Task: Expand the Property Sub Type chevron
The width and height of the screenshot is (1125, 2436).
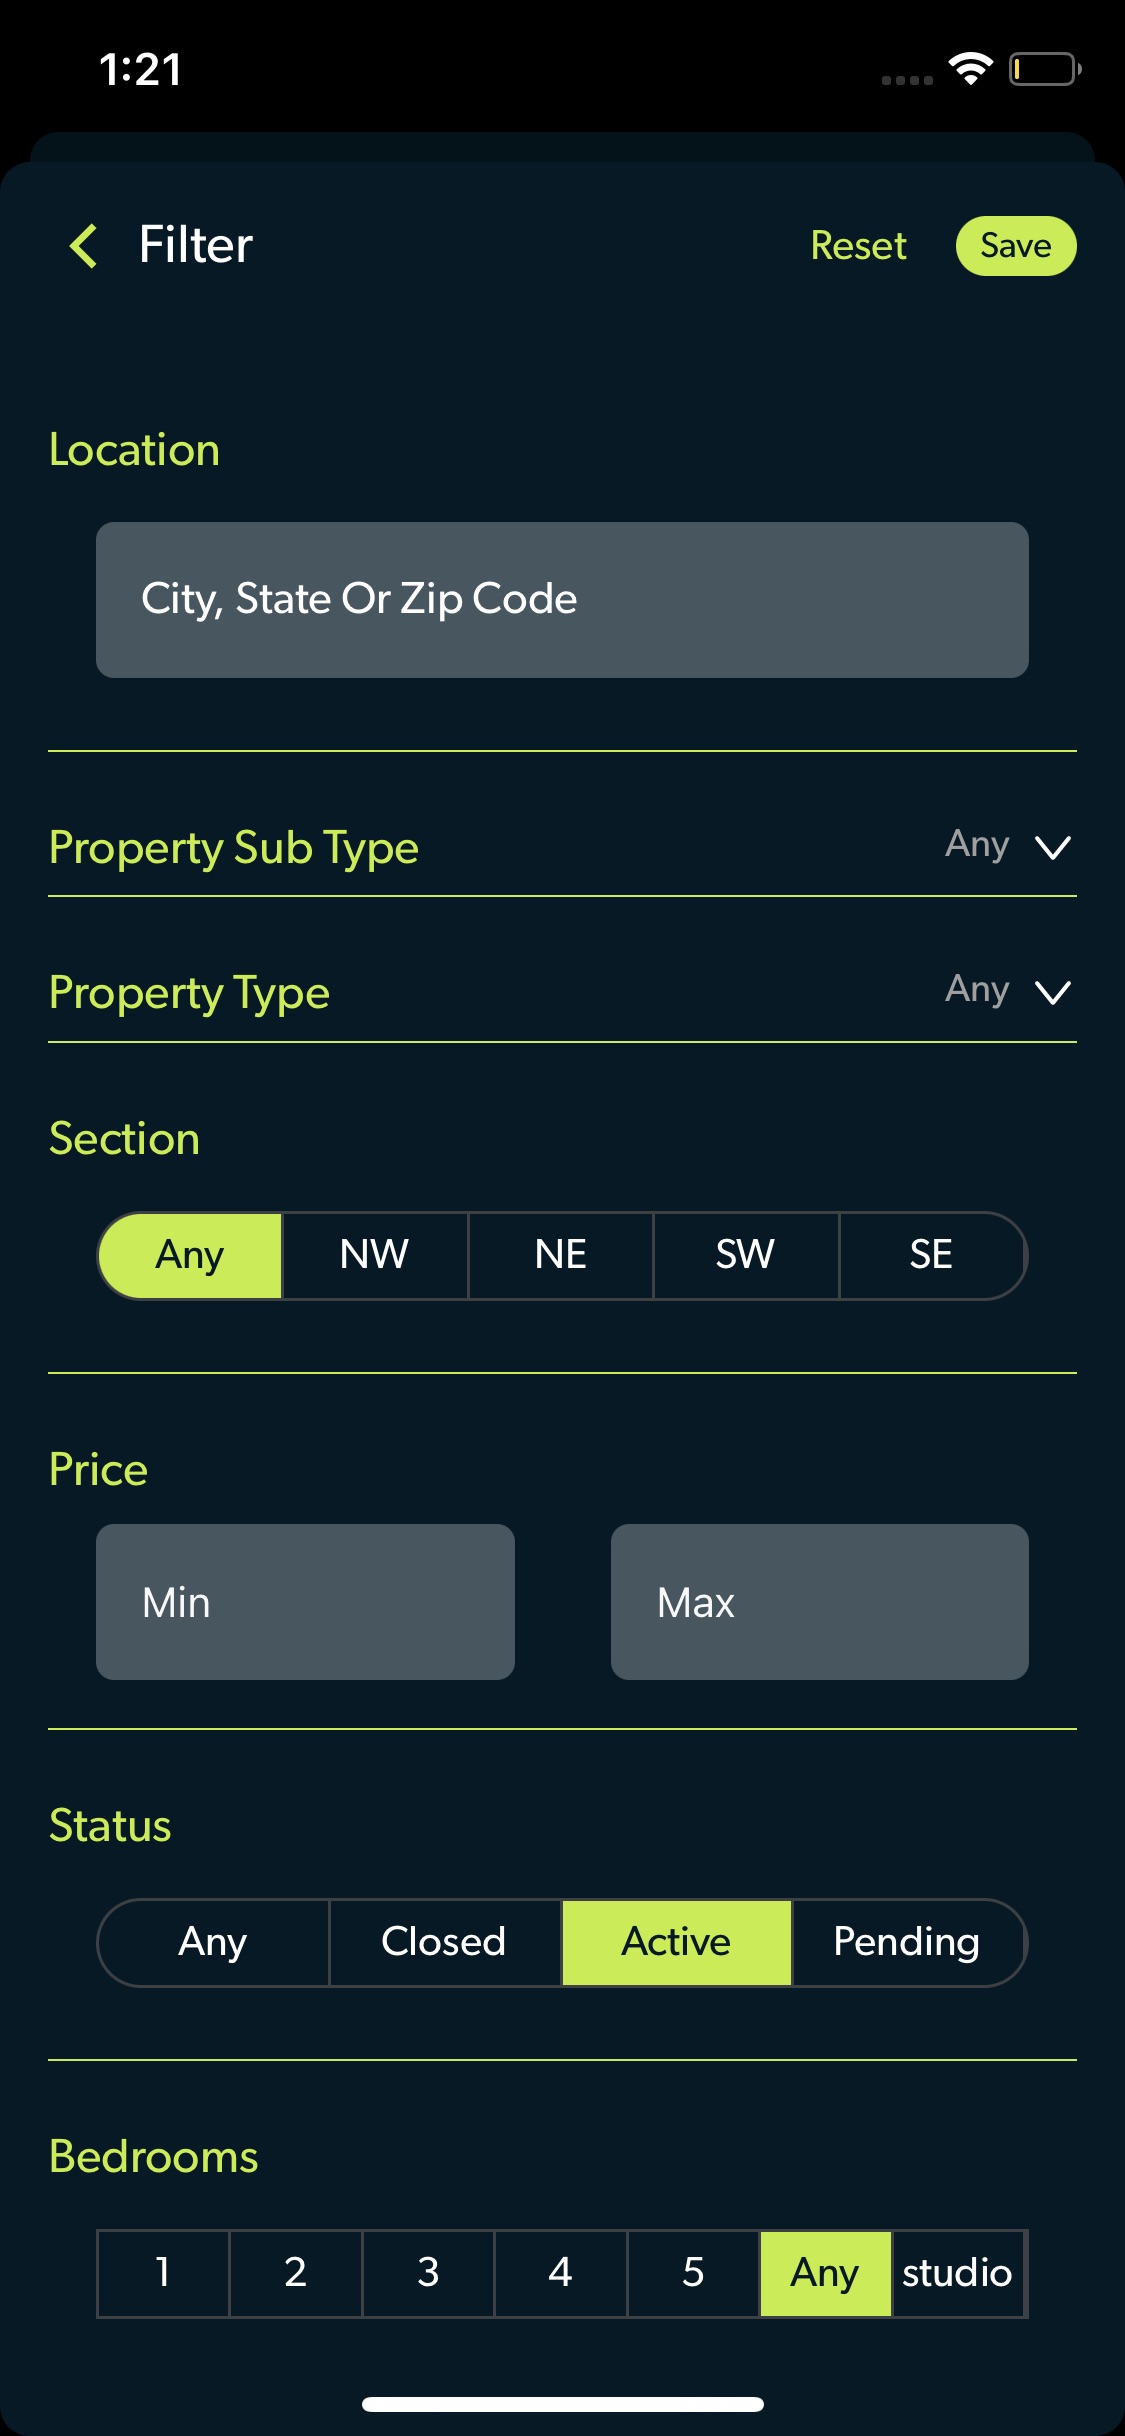Action: tap(1053, 848)
